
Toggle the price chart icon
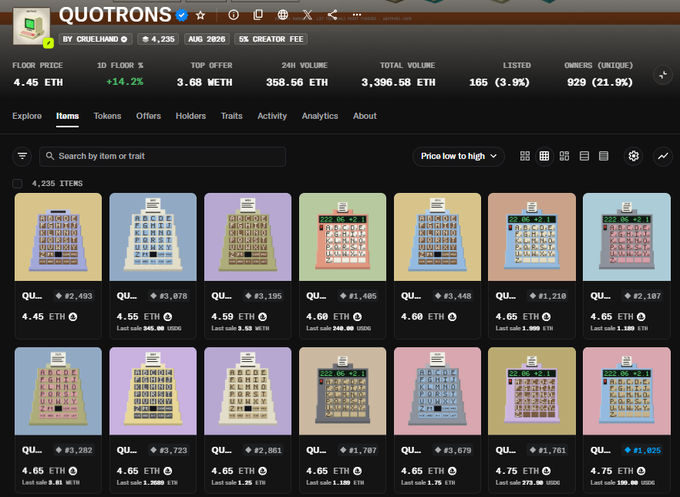663,156
